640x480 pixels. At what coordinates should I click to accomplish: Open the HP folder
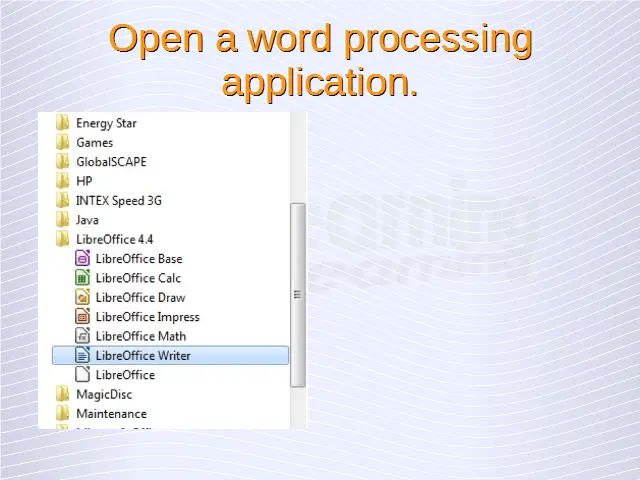coord(84,181)
